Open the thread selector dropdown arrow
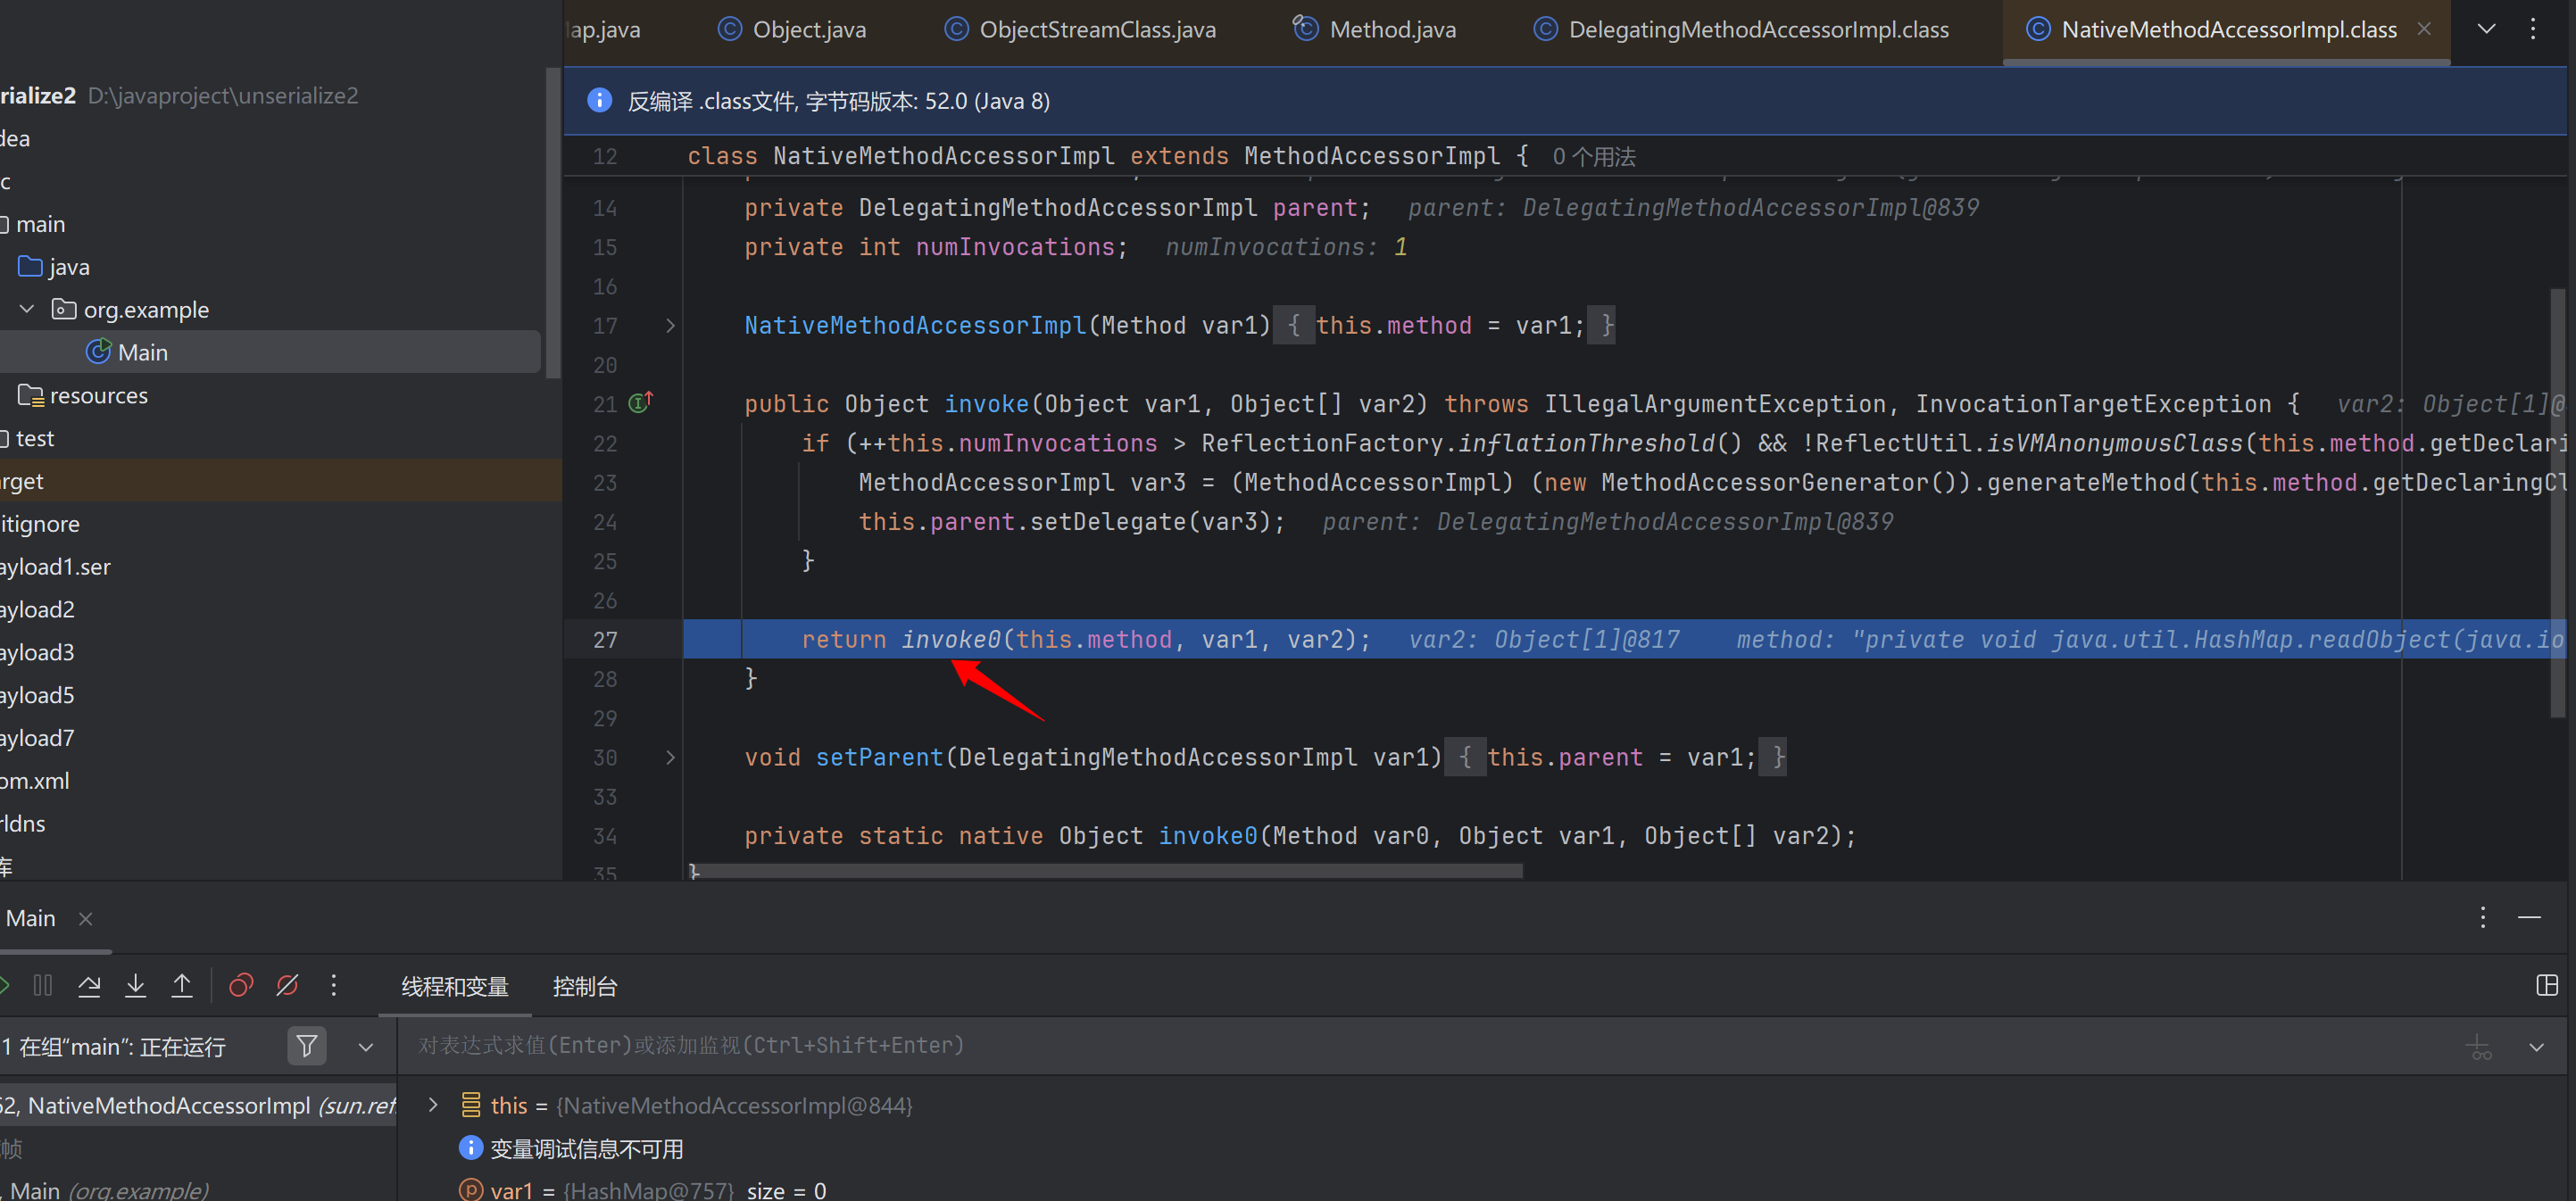The image size is (2576, 1201). (x=366, y=1047)
